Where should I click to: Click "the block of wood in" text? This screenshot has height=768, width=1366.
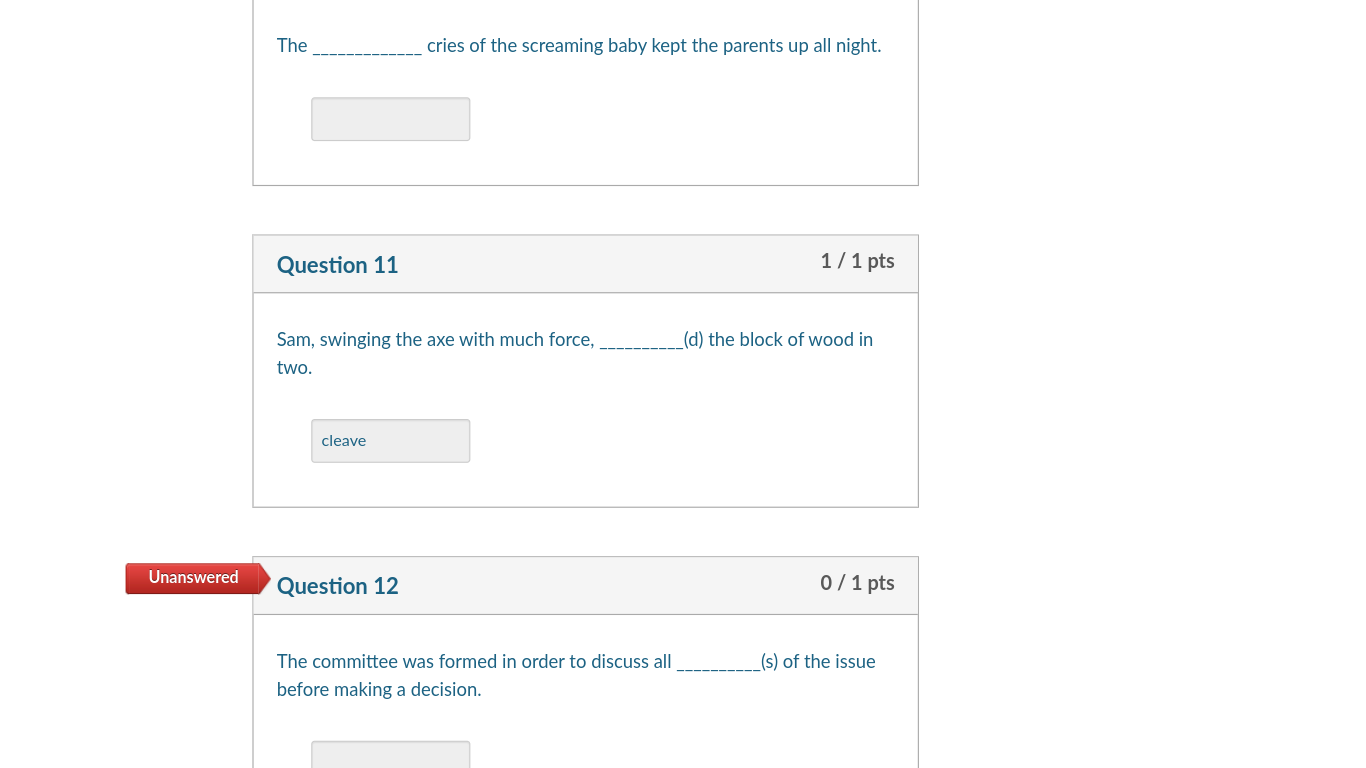coord(790,340)
